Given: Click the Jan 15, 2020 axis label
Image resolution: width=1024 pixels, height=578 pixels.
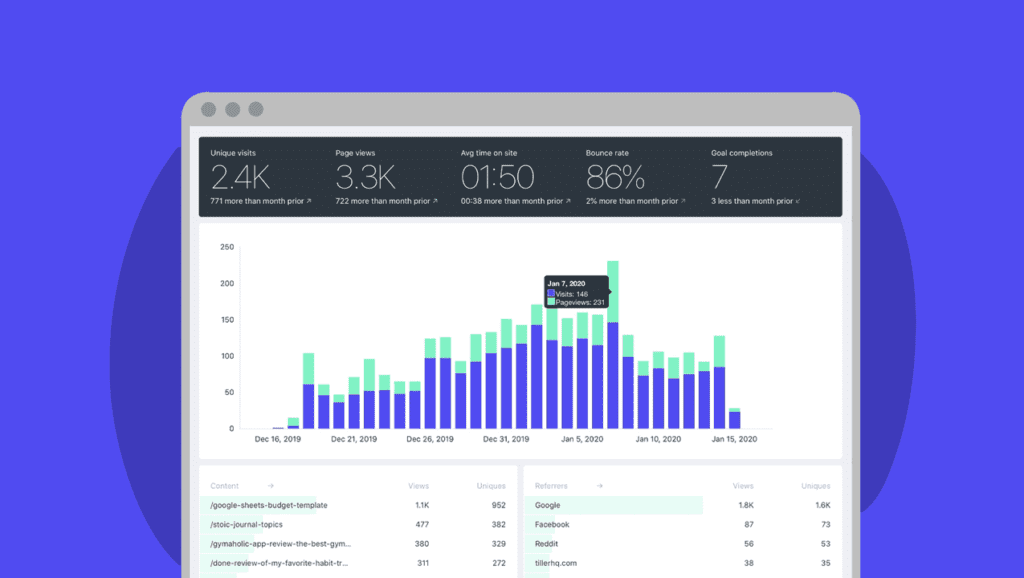Looking at the screenshot, I should click(x=735, y=439).
